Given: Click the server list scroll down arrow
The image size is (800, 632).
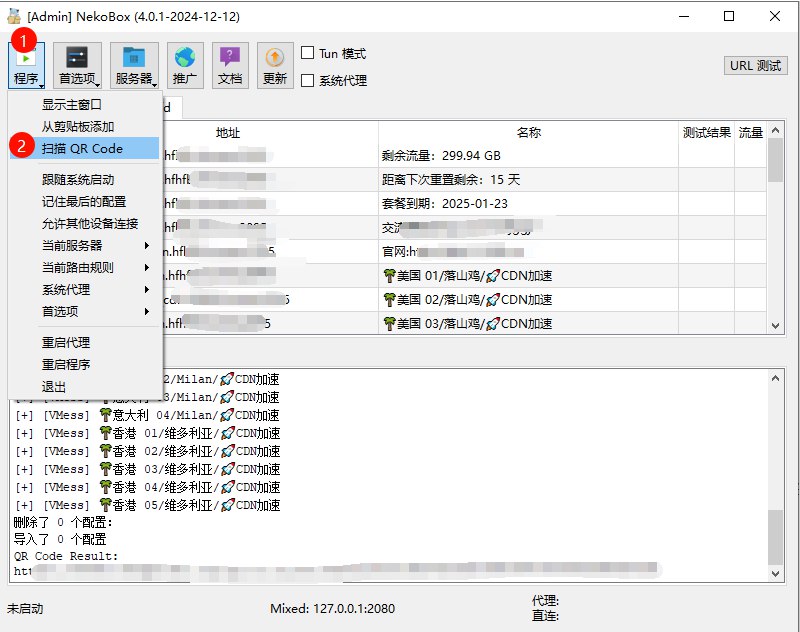Looking at the screenshot, I should click(776, 325).
